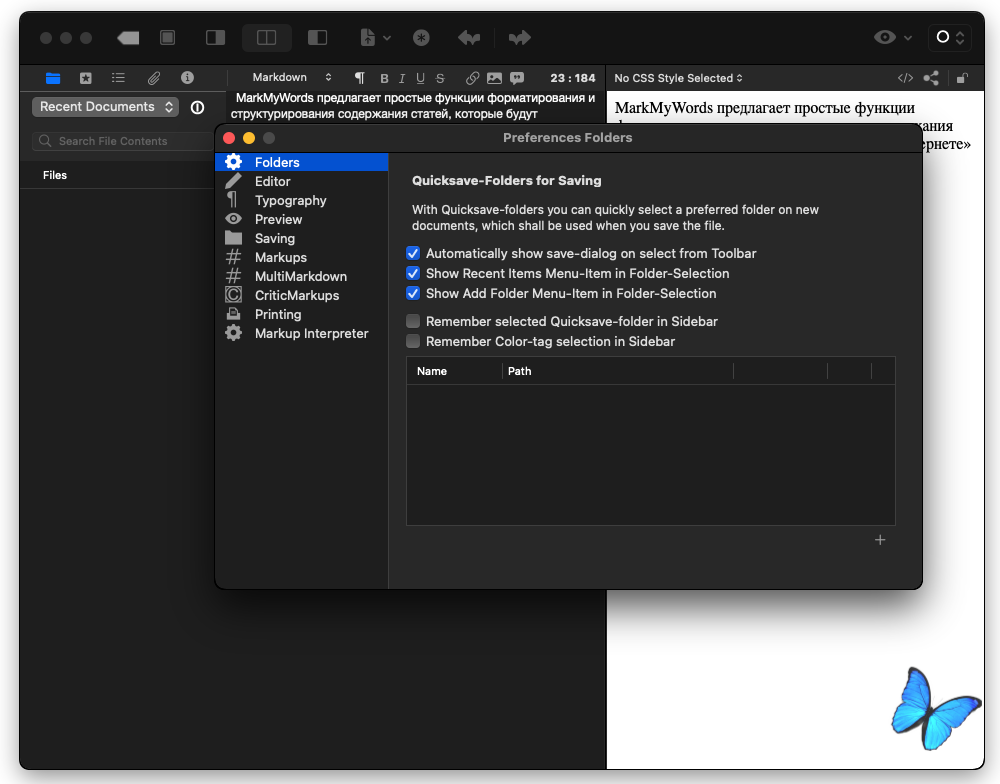
Task: Show the favorites star tab in sidebar
Action: 86,78
